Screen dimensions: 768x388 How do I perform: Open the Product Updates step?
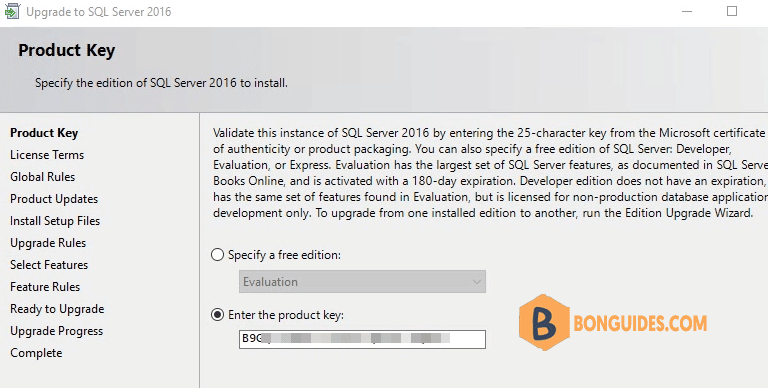[54, 199]
